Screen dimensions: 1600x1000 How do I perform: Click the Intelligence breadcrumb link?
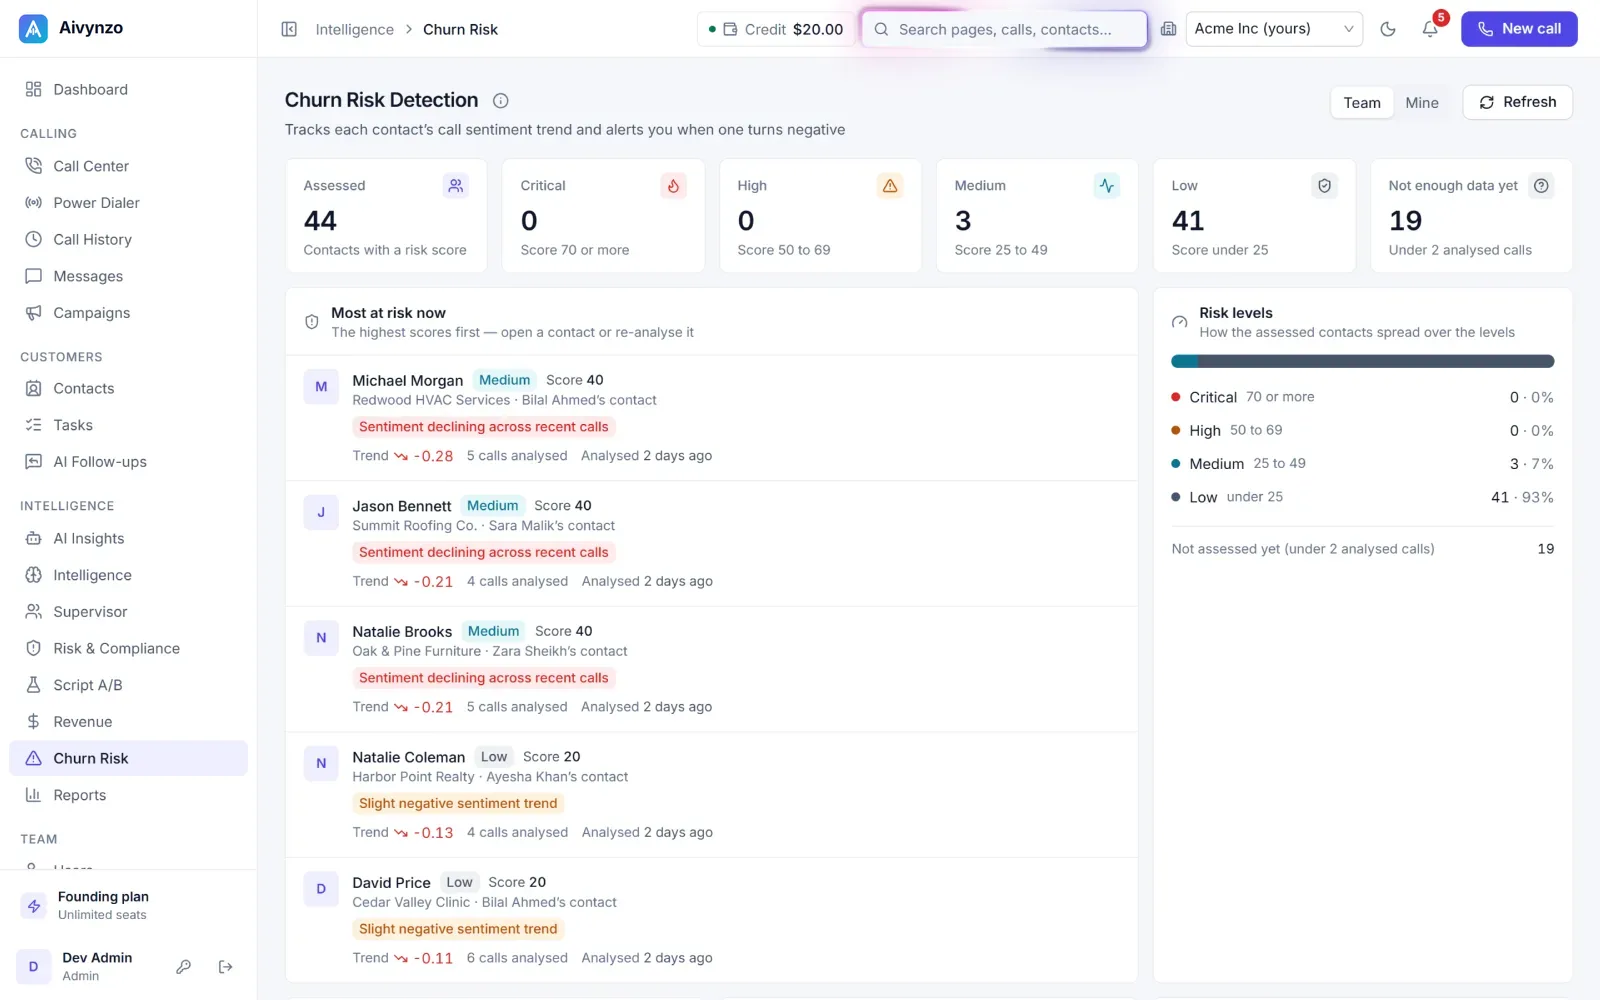click(355, 29)
